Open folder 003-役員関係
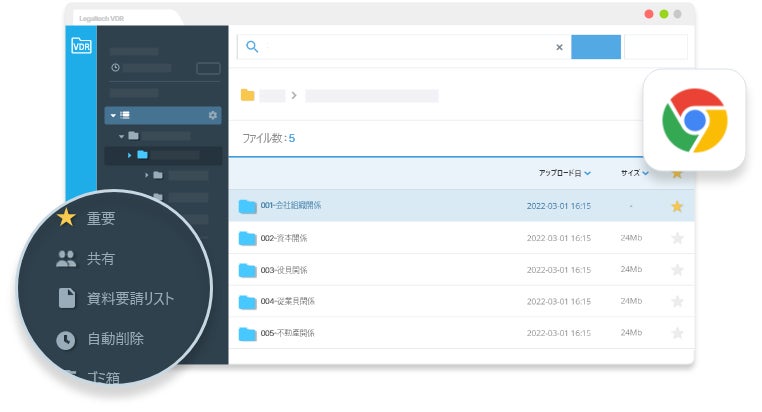The height and width of the screenshot is (412, 762). point(284,270)
